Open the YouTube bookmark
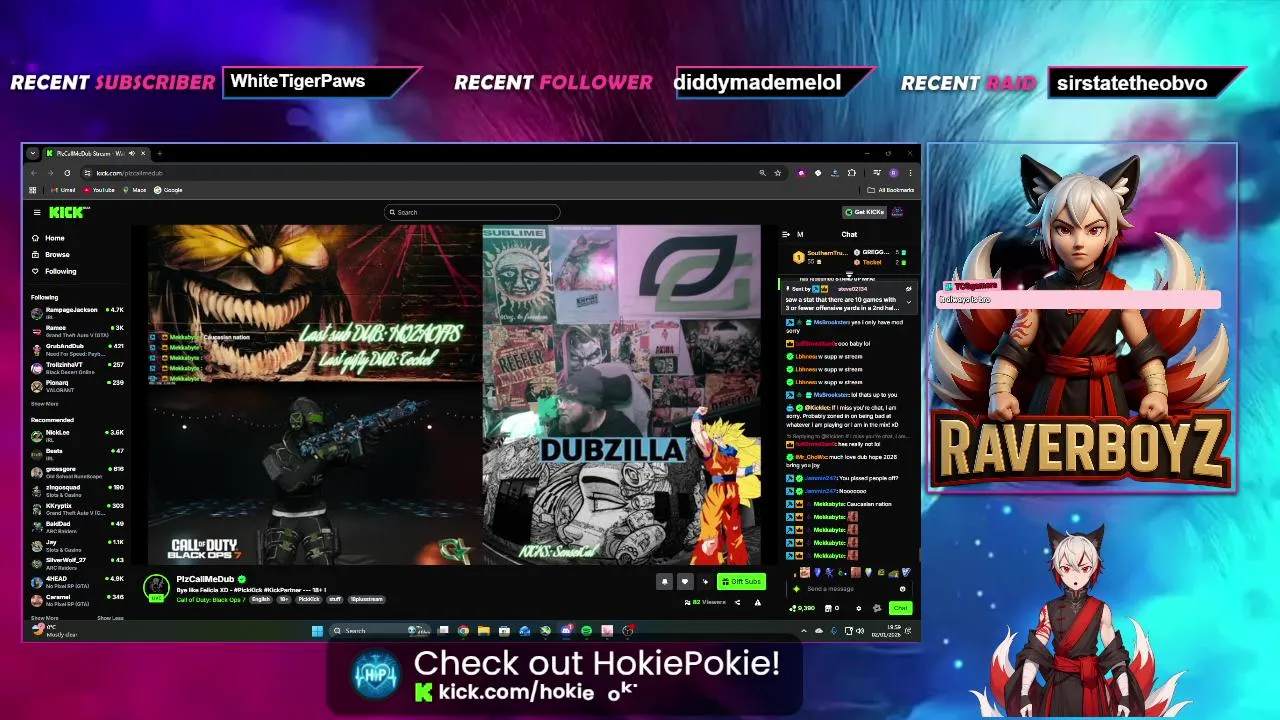Screen dimensions: 1280x720 point(98,190)
